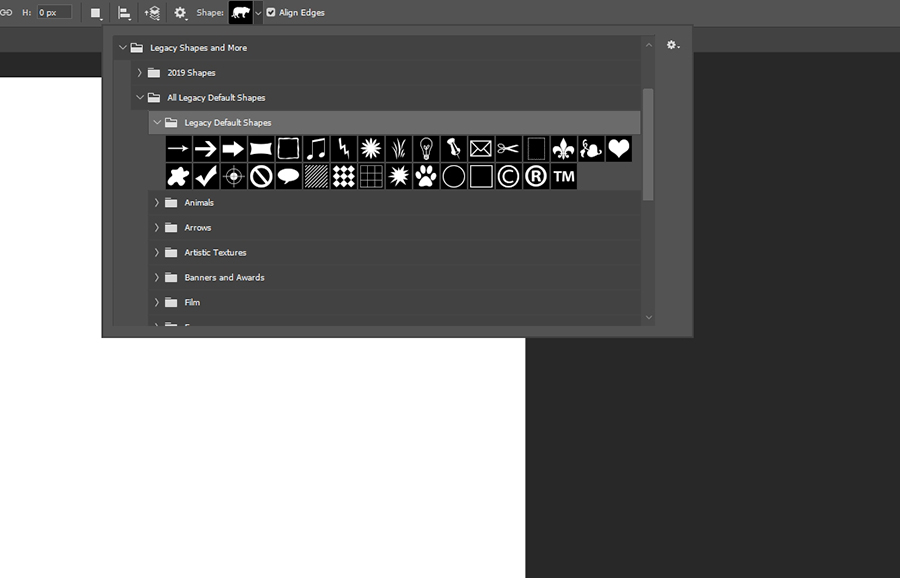The image size is (900, 578).
Task: Choose the push pin shape
Action: point(453,149)
